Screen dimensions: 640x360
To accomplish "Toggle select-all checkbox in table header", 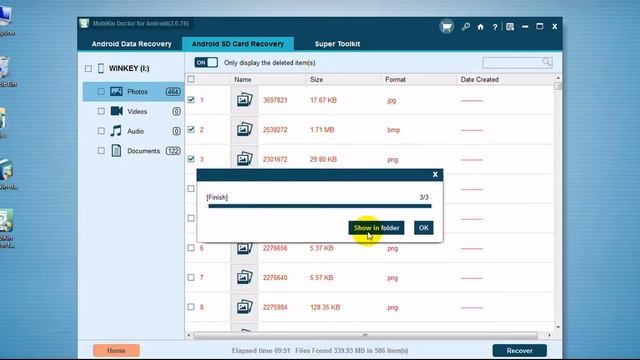I will [191, 79].
